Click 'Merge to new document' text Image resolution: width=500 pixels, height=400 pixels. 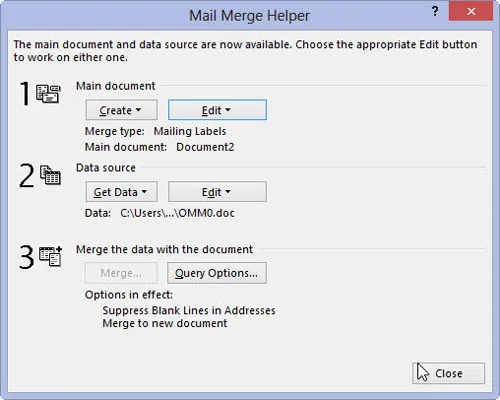(x=165, y=323)
